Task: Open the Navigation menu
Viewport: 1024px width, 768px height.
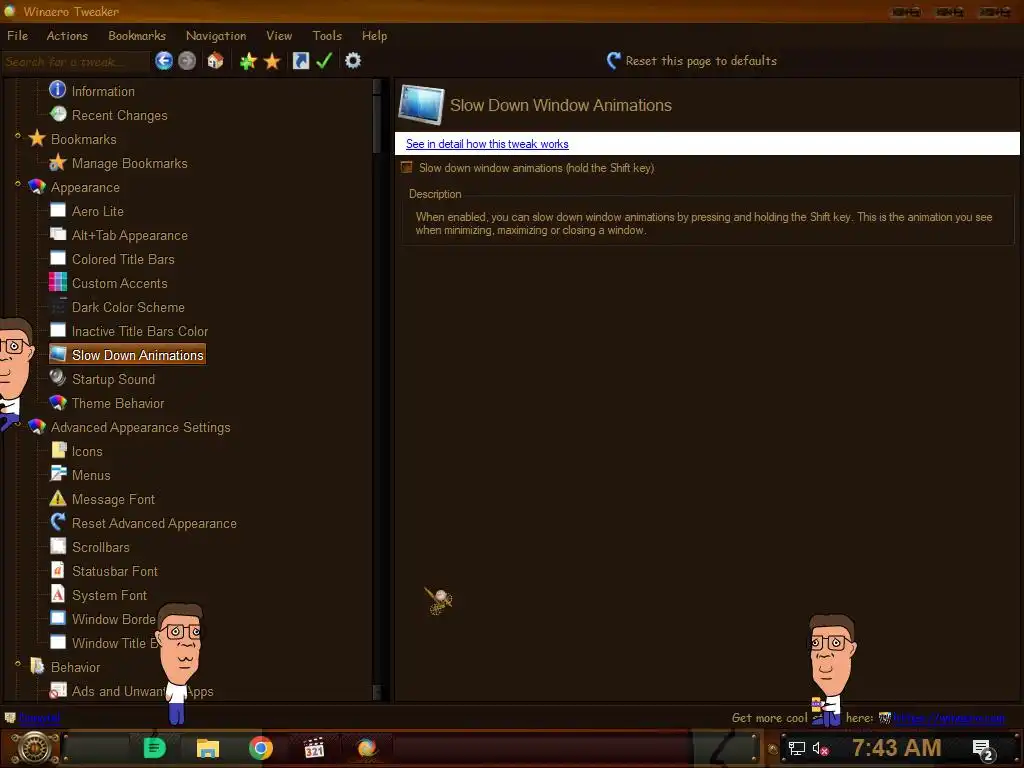Action: [x=216, y=35]
